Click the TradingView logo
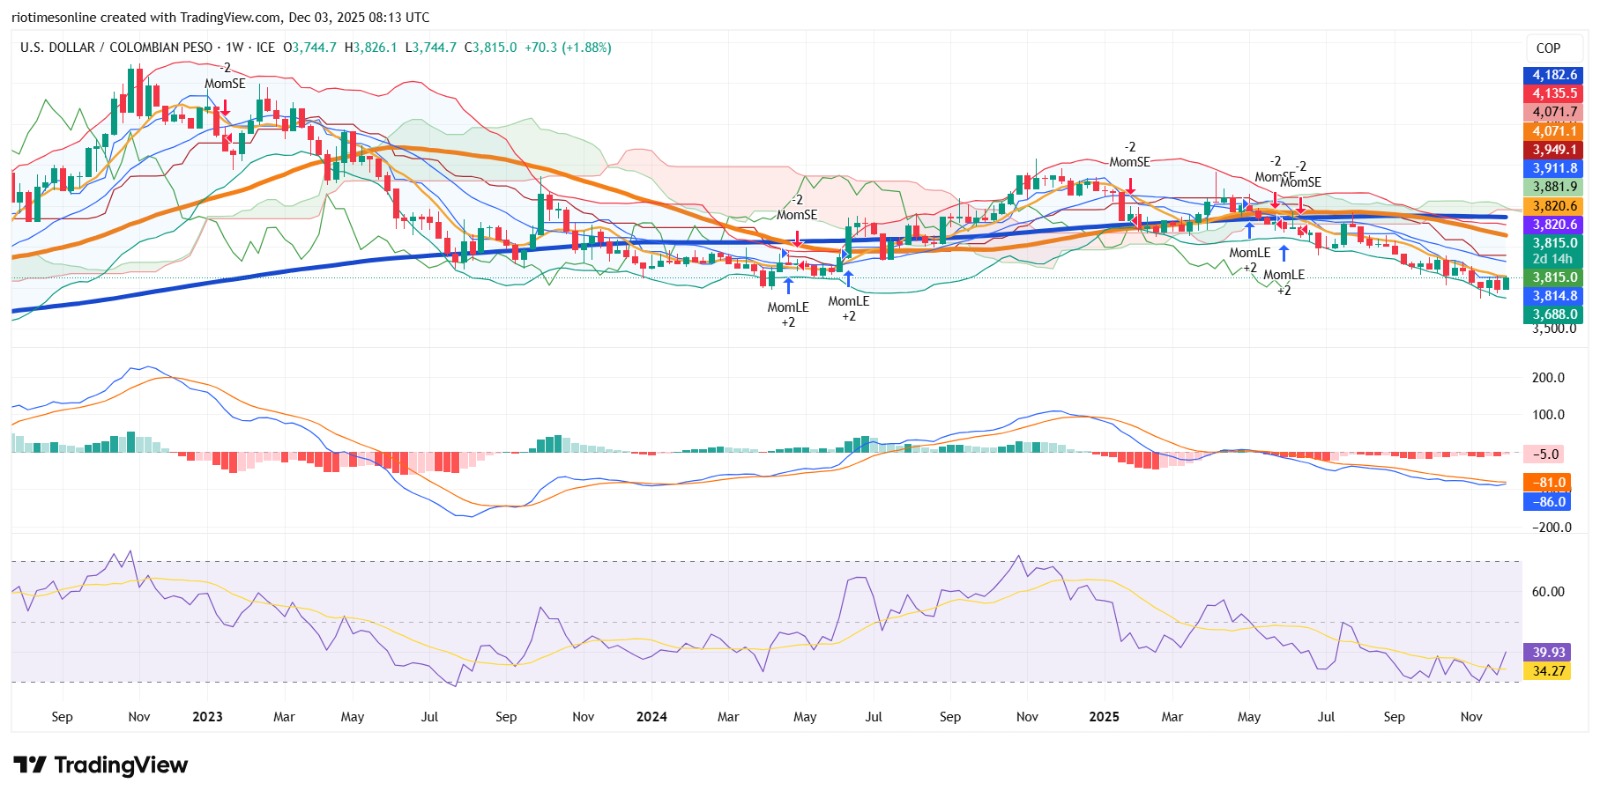The height and width of the screenshot is (798, 1600). pos(100,765)
